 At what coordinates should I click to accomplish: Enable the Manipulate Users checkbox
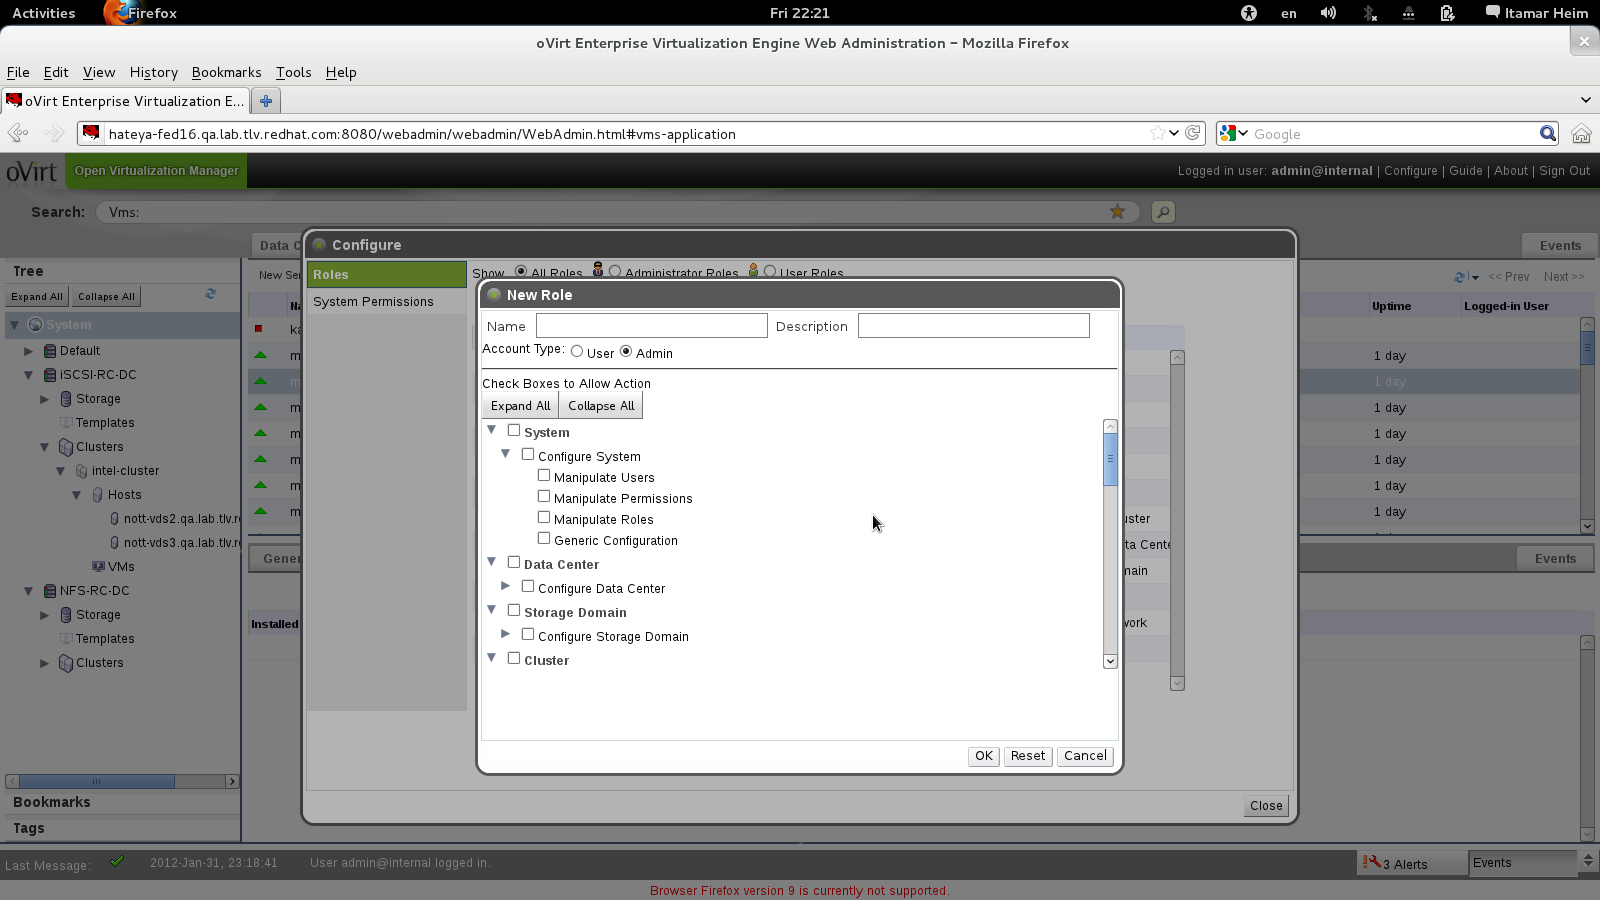(x=544, y=475)
